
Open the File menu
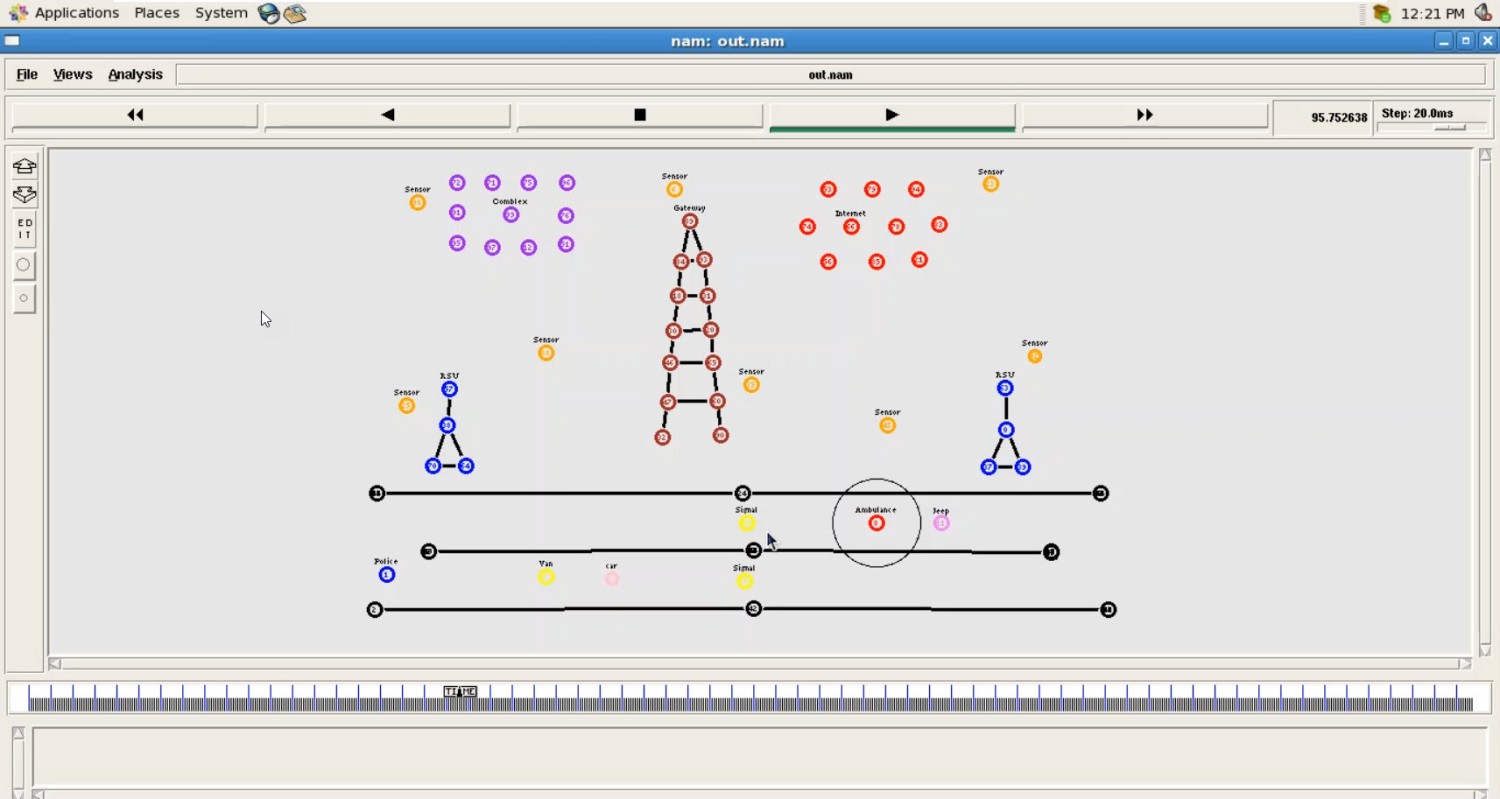click(25, 74)
